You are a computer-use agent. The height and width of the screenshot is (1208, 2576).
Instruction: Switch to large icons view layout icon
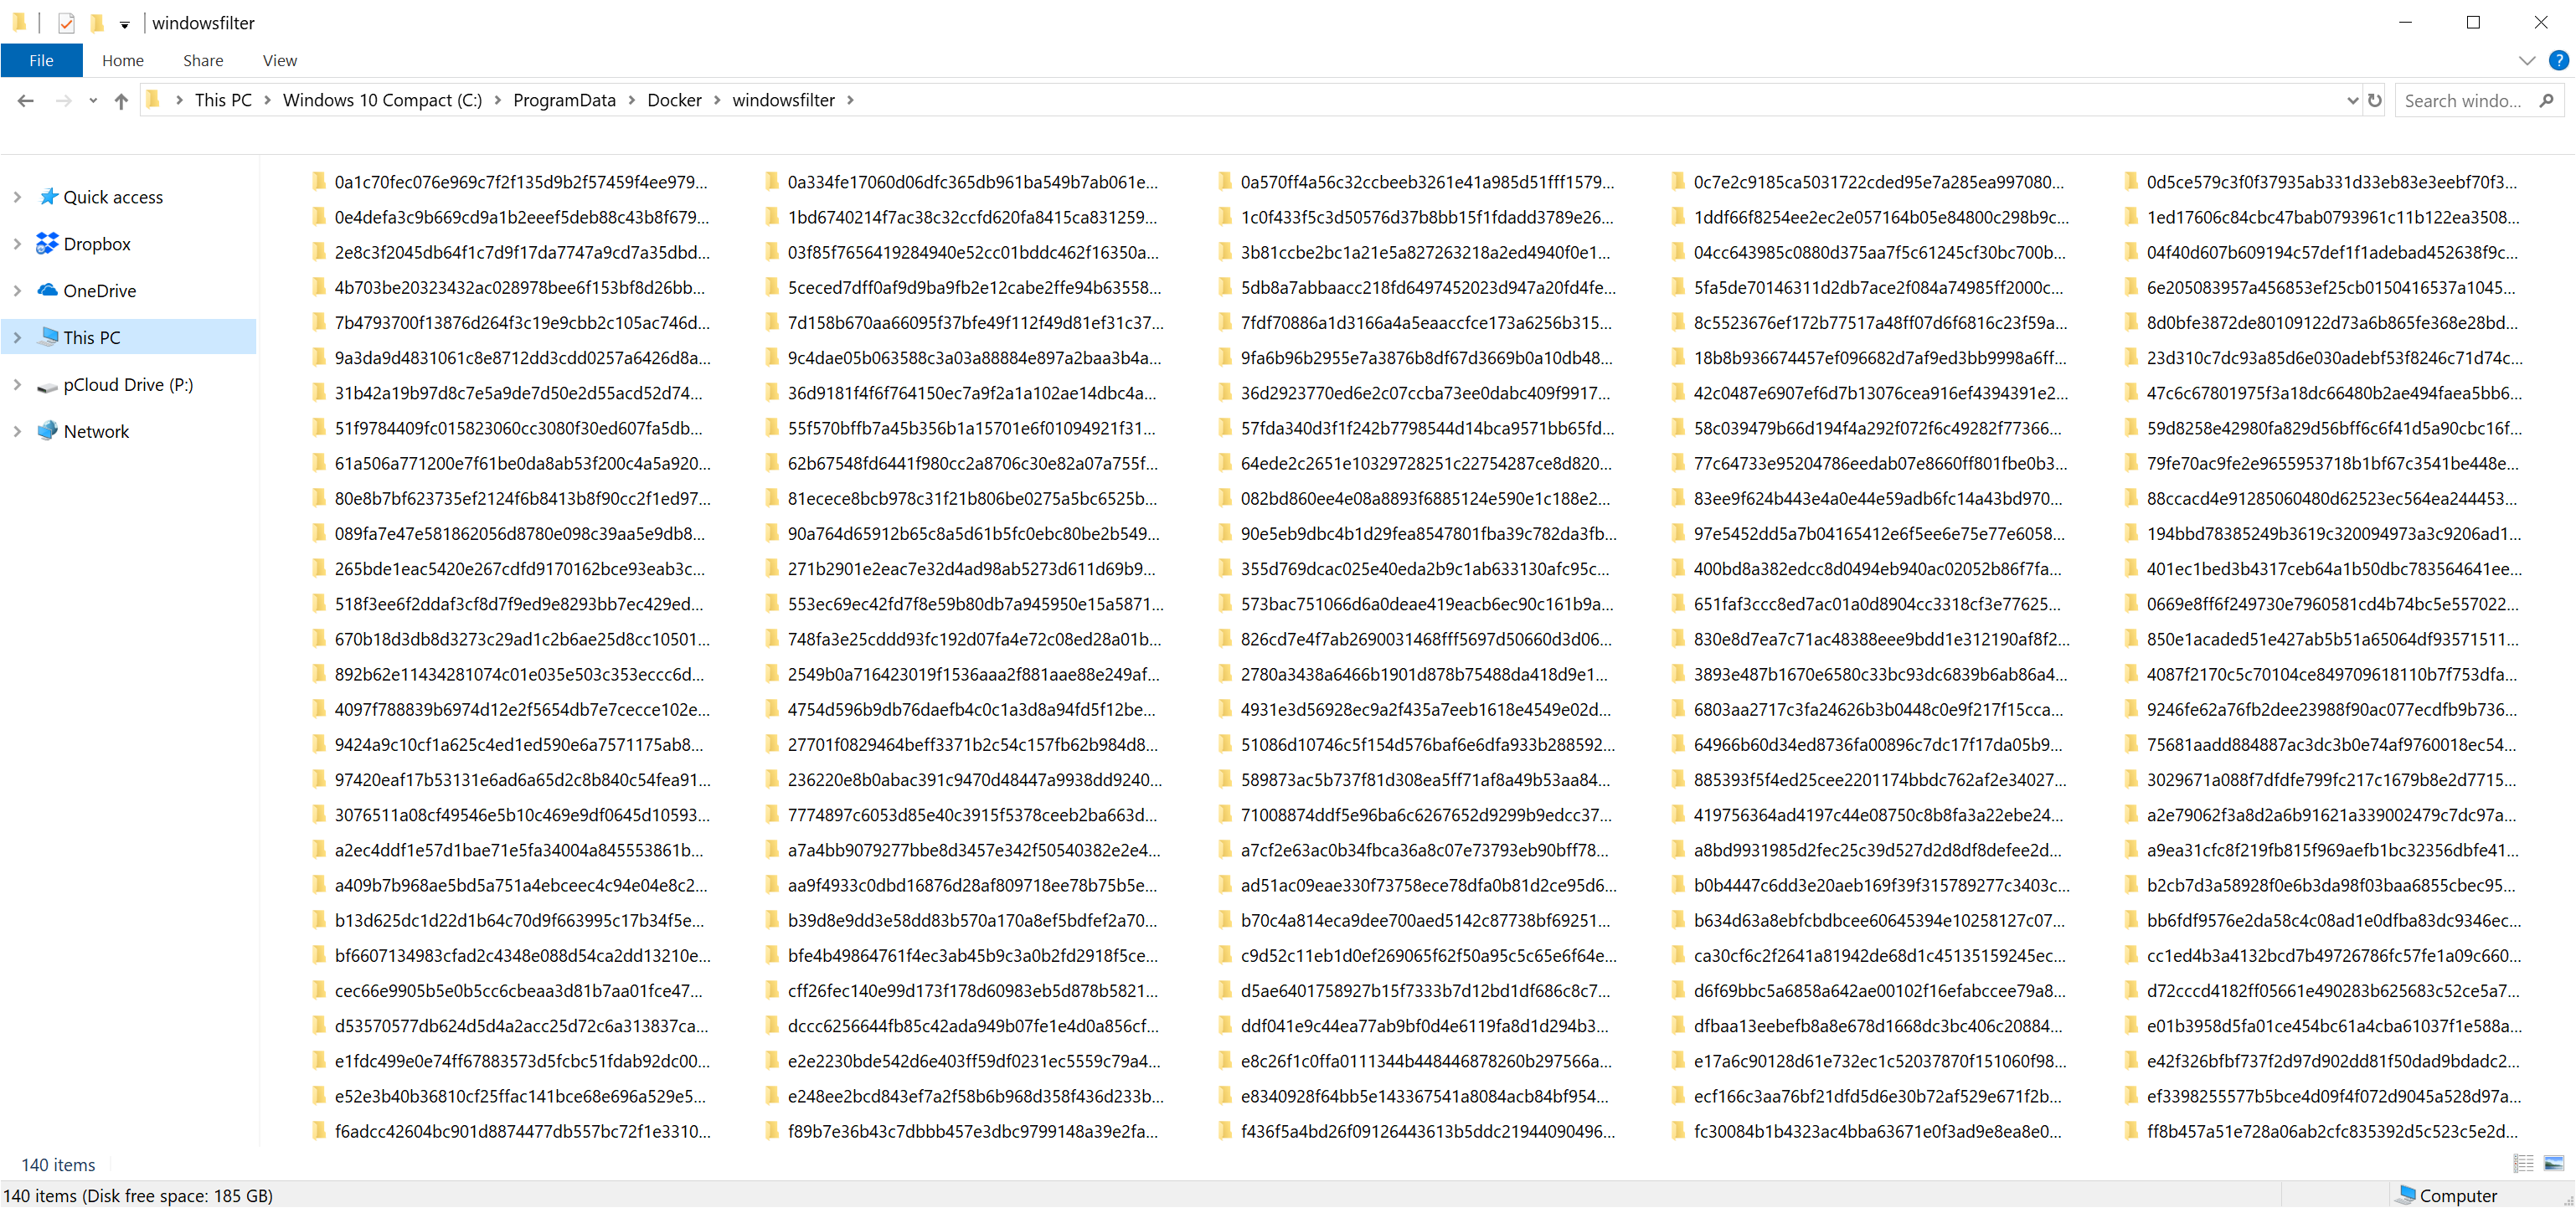coord(2554,1163)
